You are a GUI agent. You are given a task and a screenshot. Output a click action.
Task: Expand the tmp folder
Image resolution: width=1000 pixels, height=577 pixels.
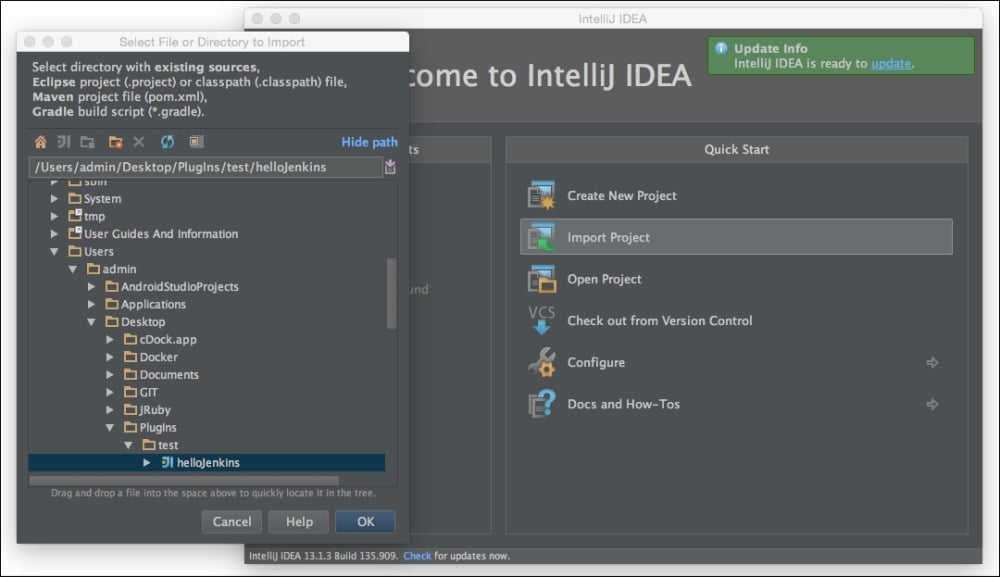[x=54, y=216]
